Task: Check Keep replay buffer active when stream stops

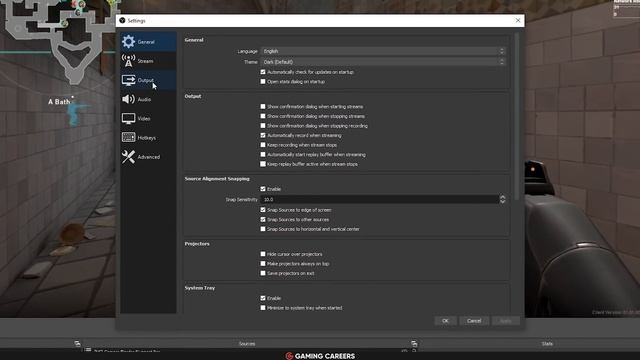Action: pos(263,164)
